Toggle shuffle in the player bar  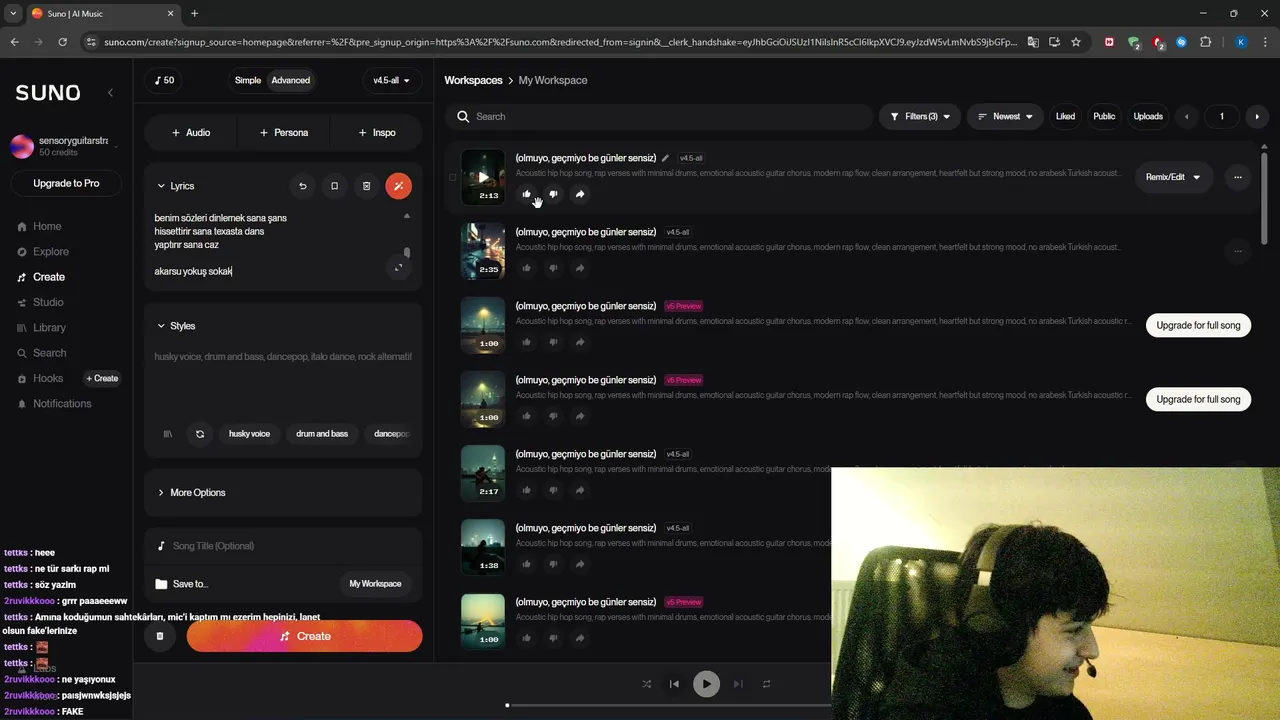click(x=646, y=684)
